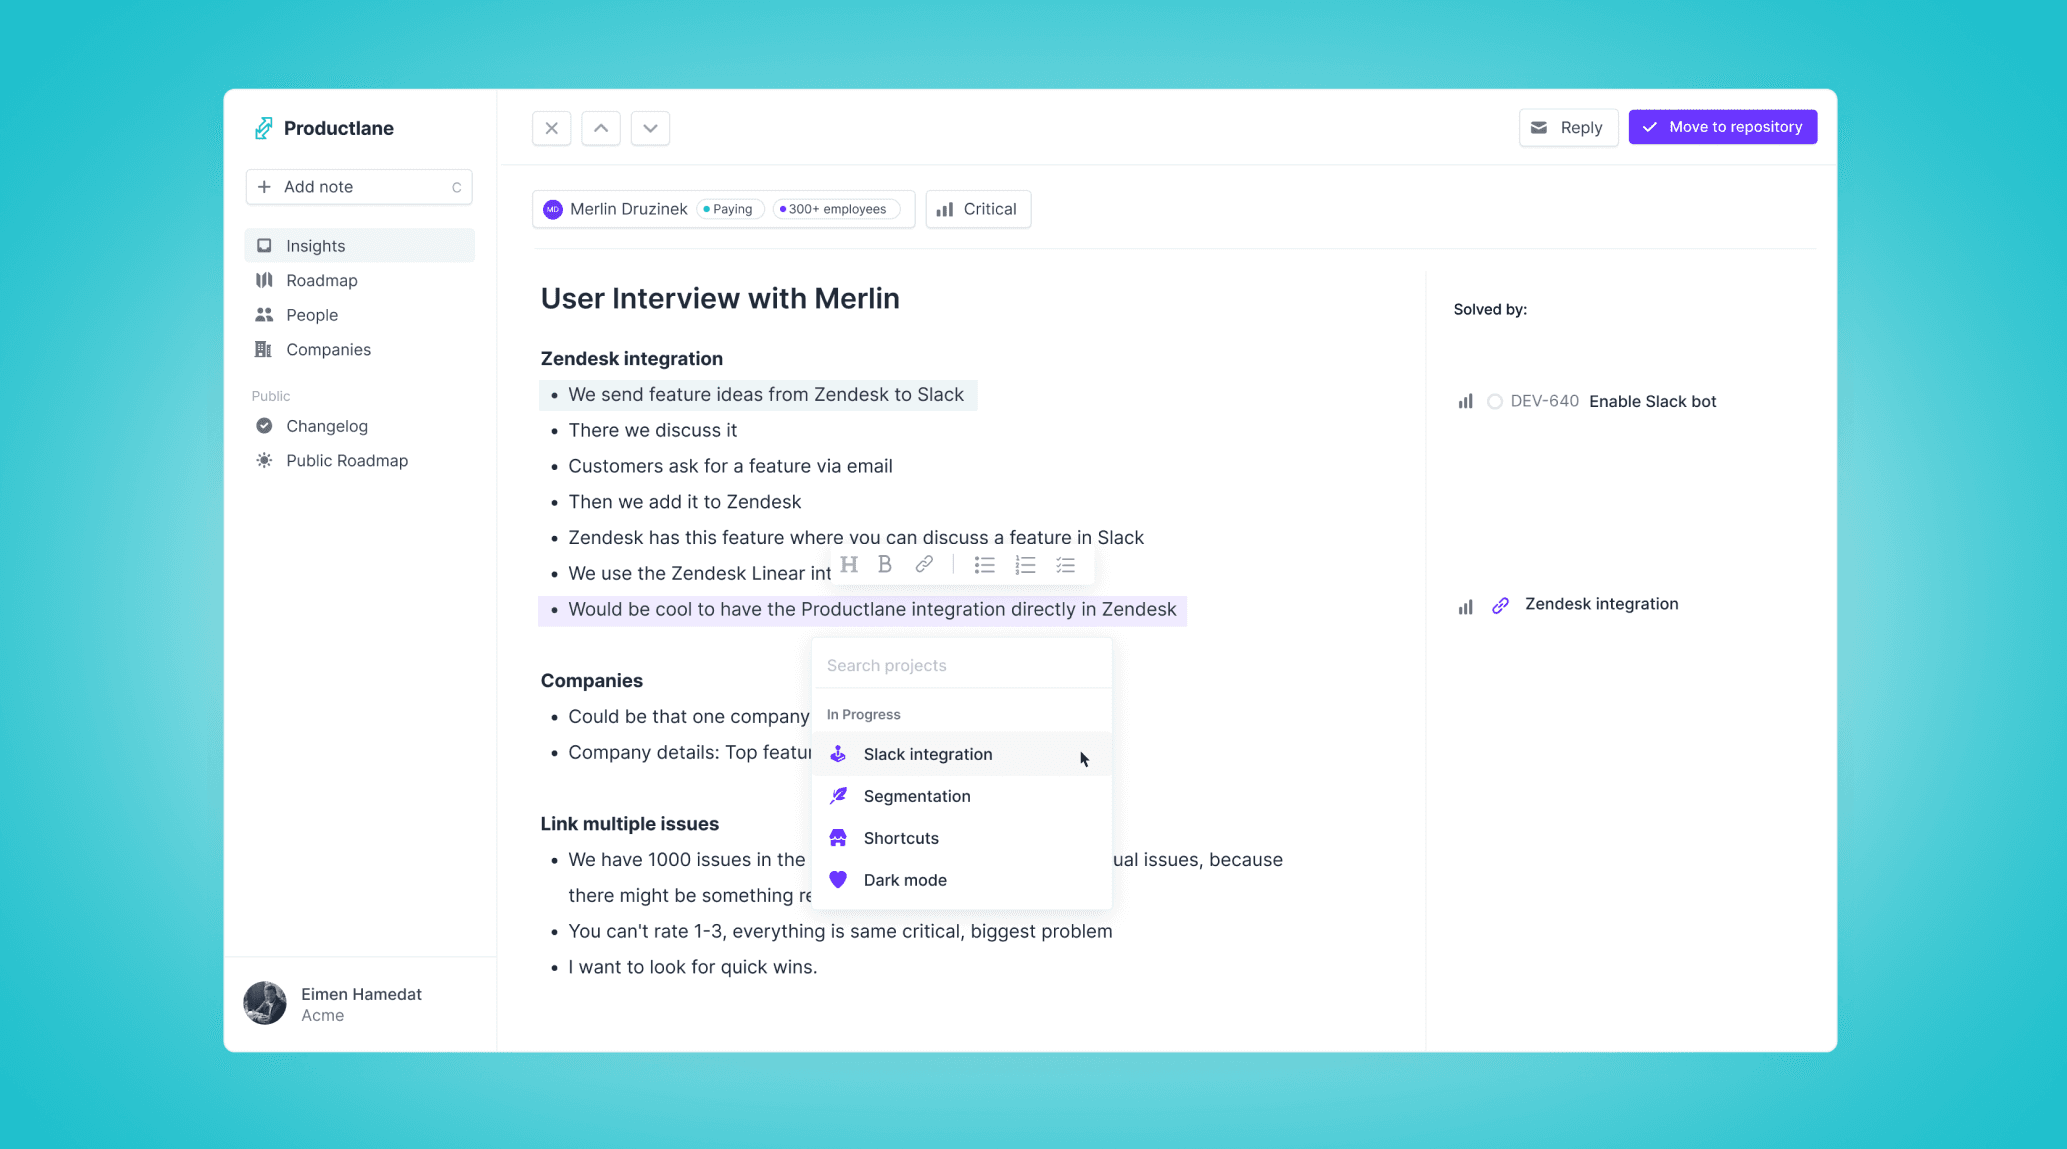Screen dimensions: 2067x1149
Task: Click 'You can't rate 1-3' bullet
Action: (x=840, y=931)
